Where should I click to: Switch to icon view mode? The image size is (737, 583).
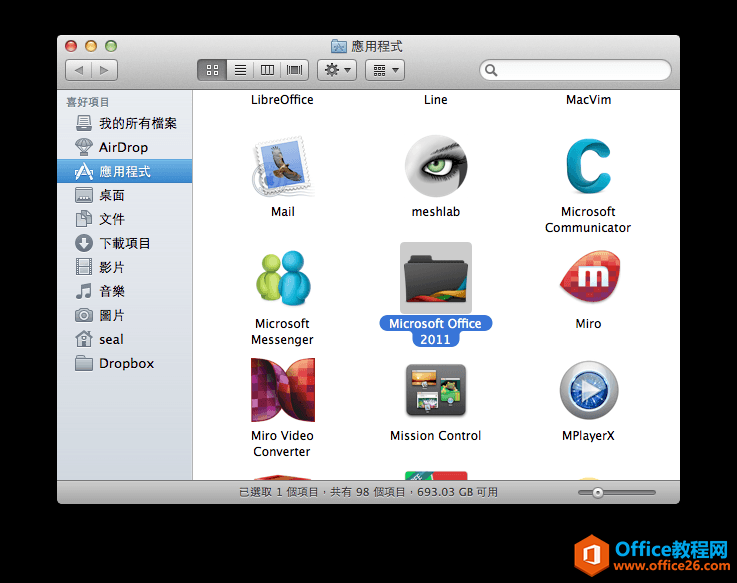[x=212, y=70]
